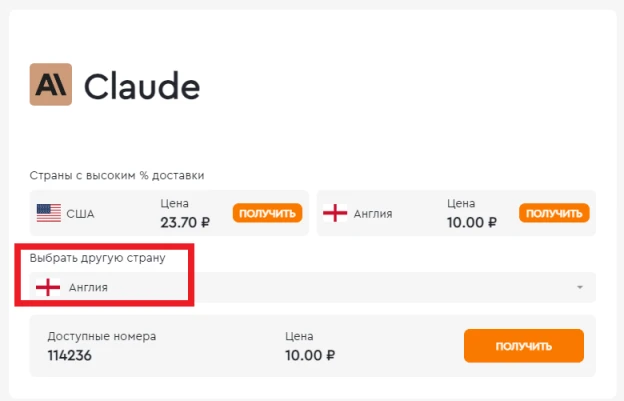The image size is (624, 401).
Task: Click the Claude AI logo icon
Action: point(51,84)
